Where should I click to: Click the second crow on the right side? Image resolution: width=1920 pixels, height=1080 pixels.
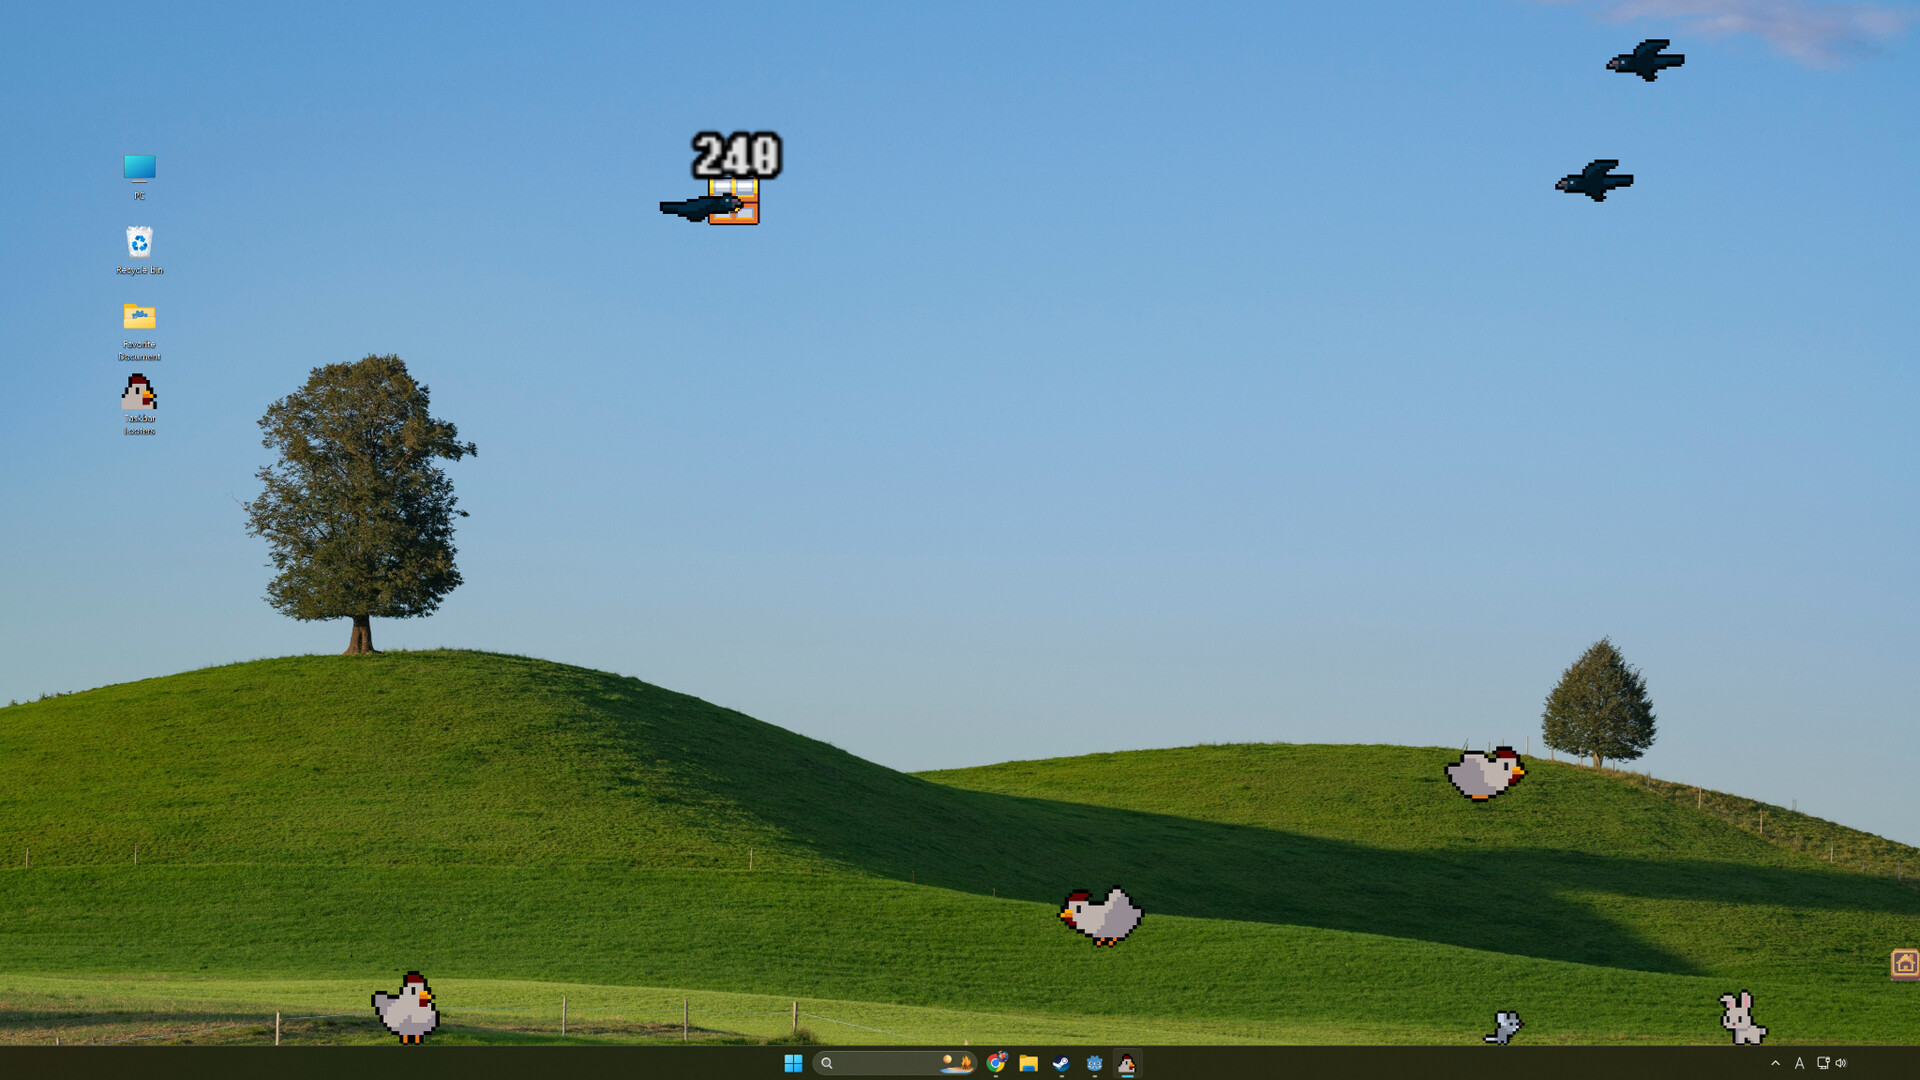point(1596,180)
